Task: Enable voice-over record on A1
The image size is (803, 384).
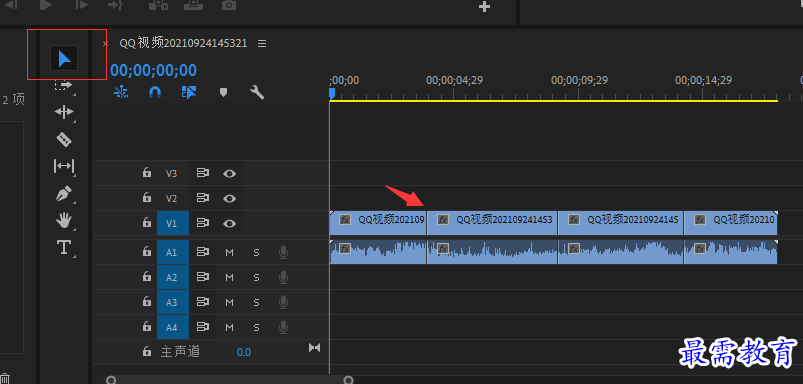Action: [x=283, y=252]
